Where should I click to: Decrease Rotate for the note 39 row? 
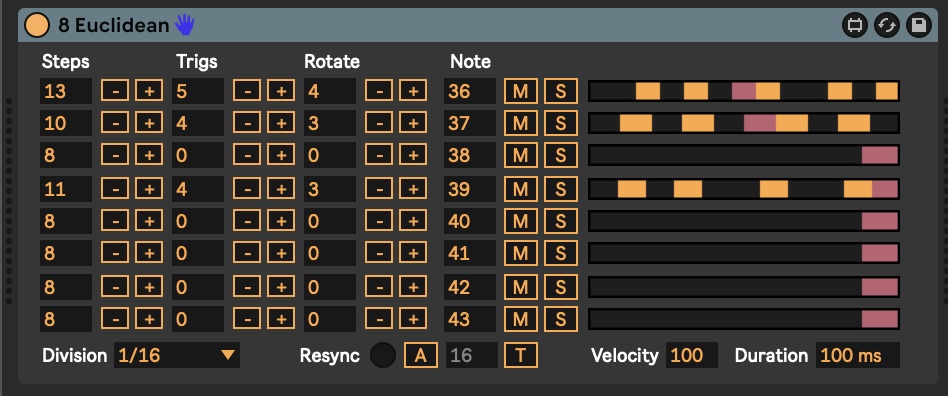(x=379, y=189)
